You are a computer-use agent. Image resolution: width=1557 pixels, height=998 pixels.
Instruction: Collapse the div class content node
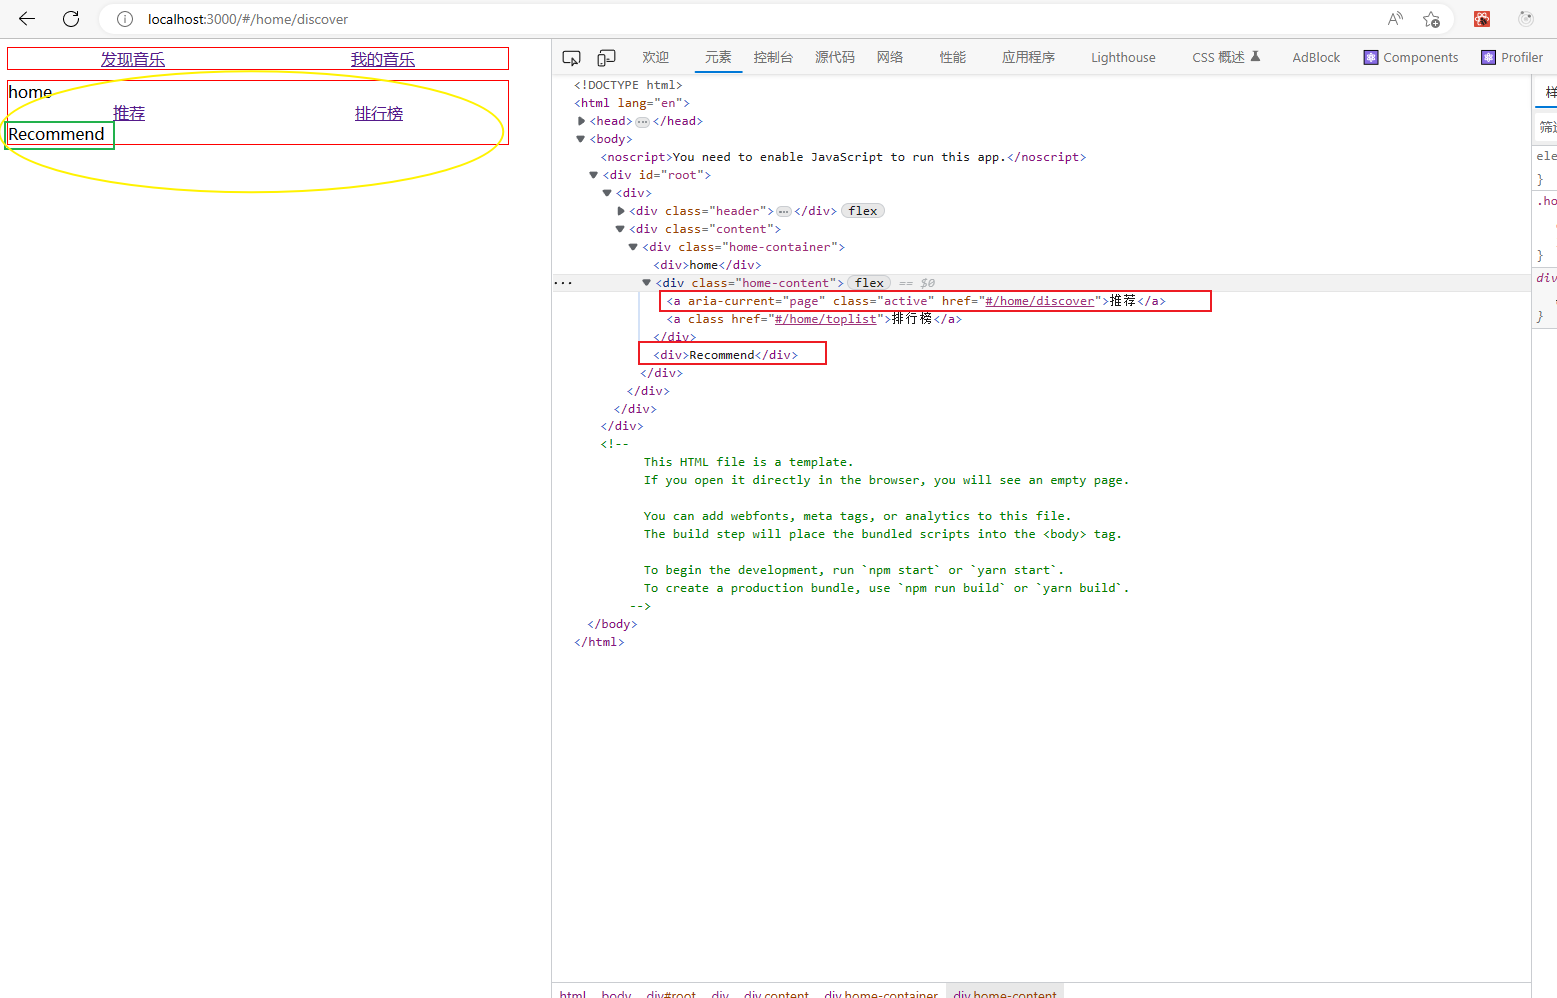pyautogui.click(x=620, y=229)
